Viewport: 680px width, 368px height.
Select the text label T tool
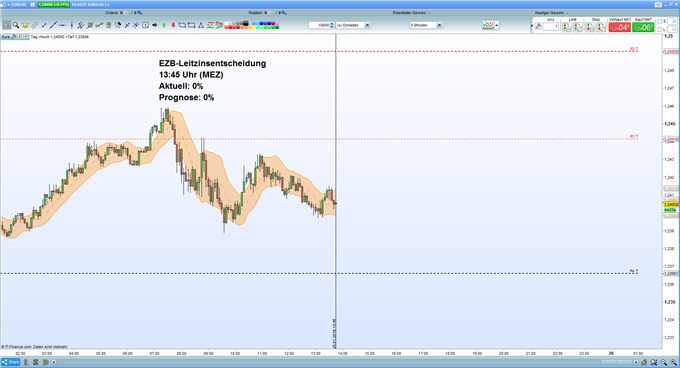(146, 25)
